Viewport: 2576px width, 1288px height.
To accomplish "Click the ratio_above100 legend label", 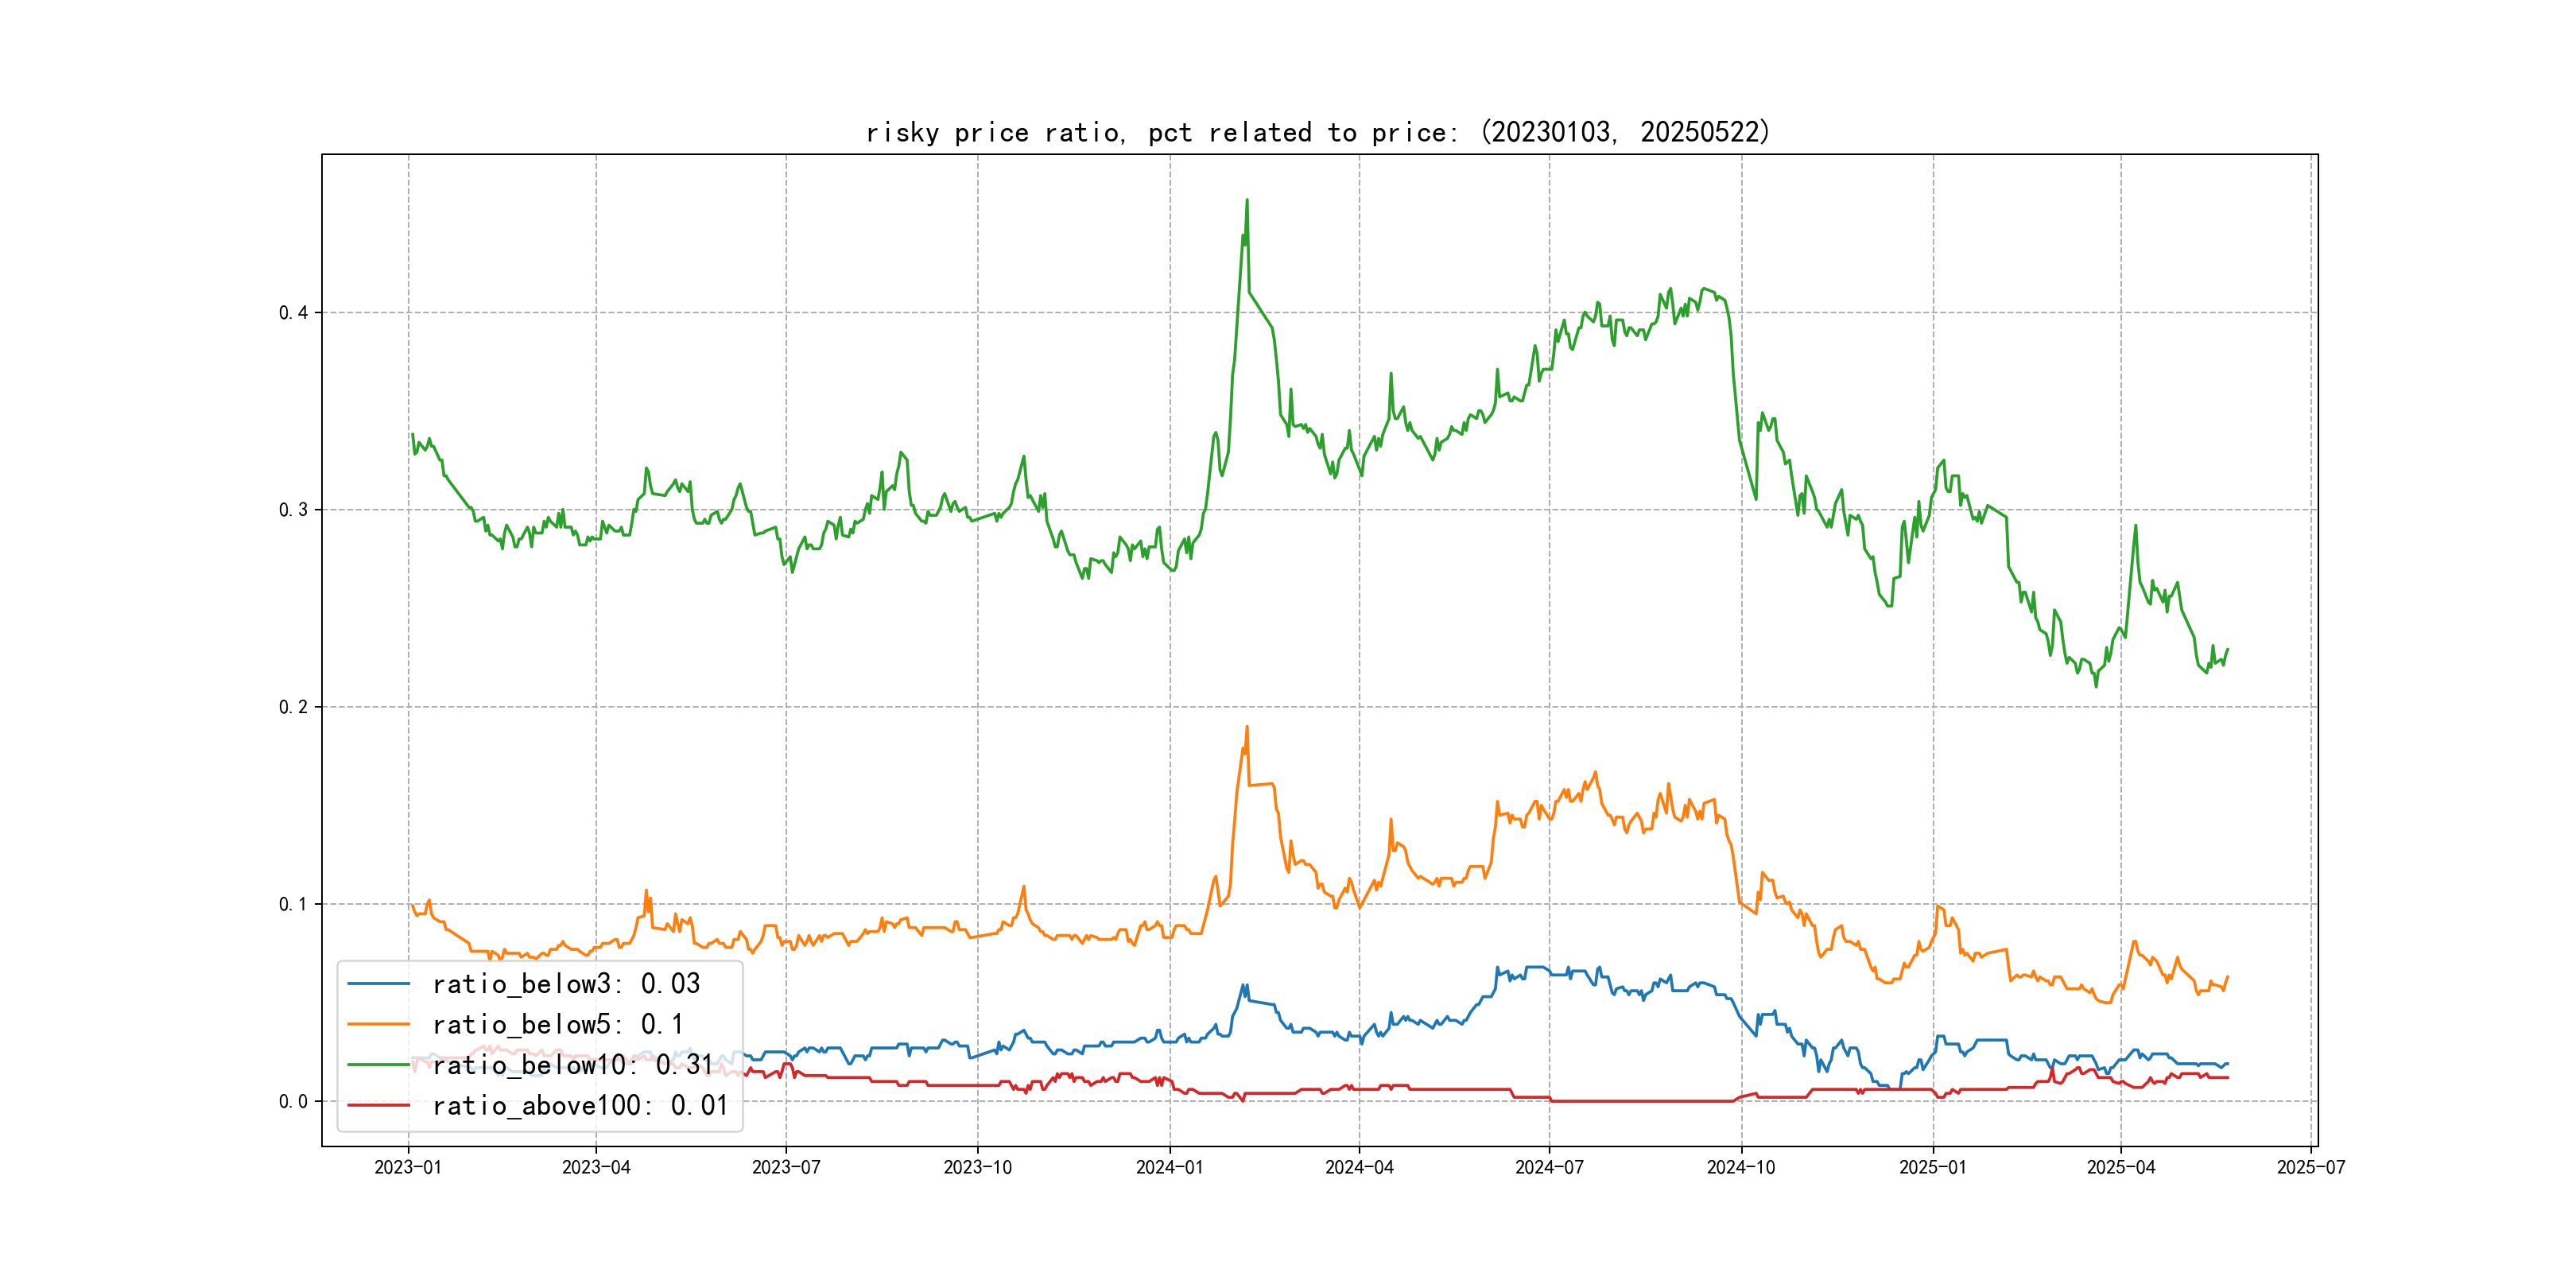I will 580,1106.
